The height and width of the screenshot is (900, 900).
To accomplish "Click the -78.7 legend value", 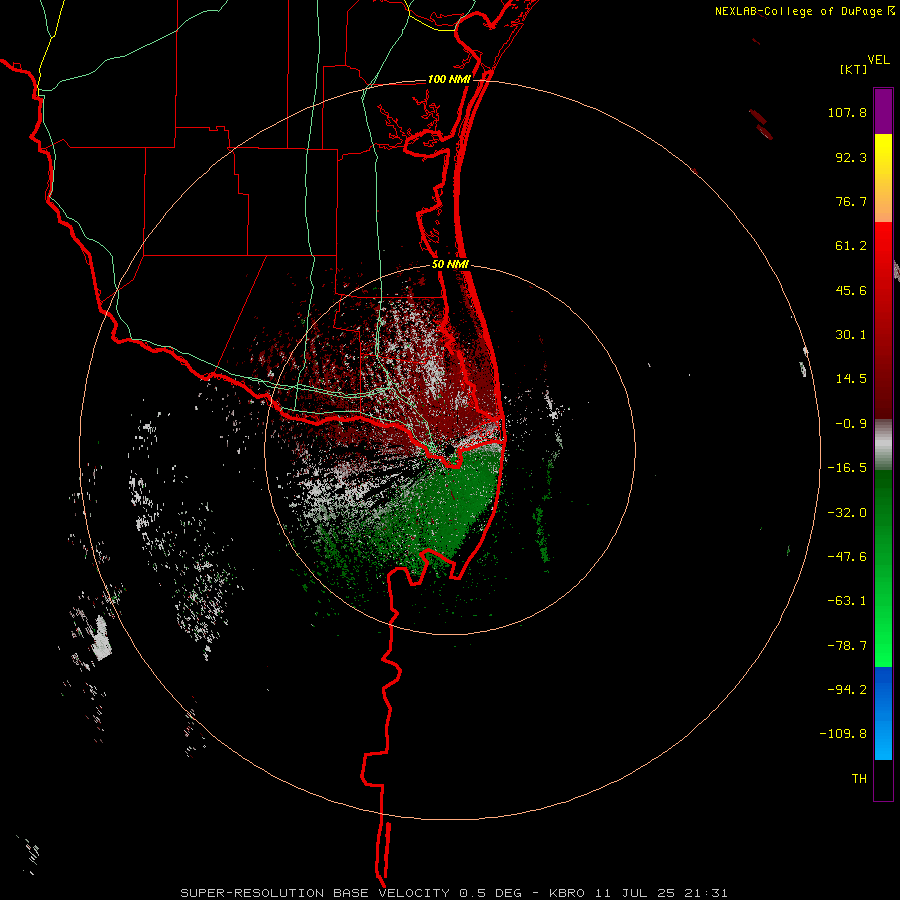I will pyautogui.click(x=847, y=646).
